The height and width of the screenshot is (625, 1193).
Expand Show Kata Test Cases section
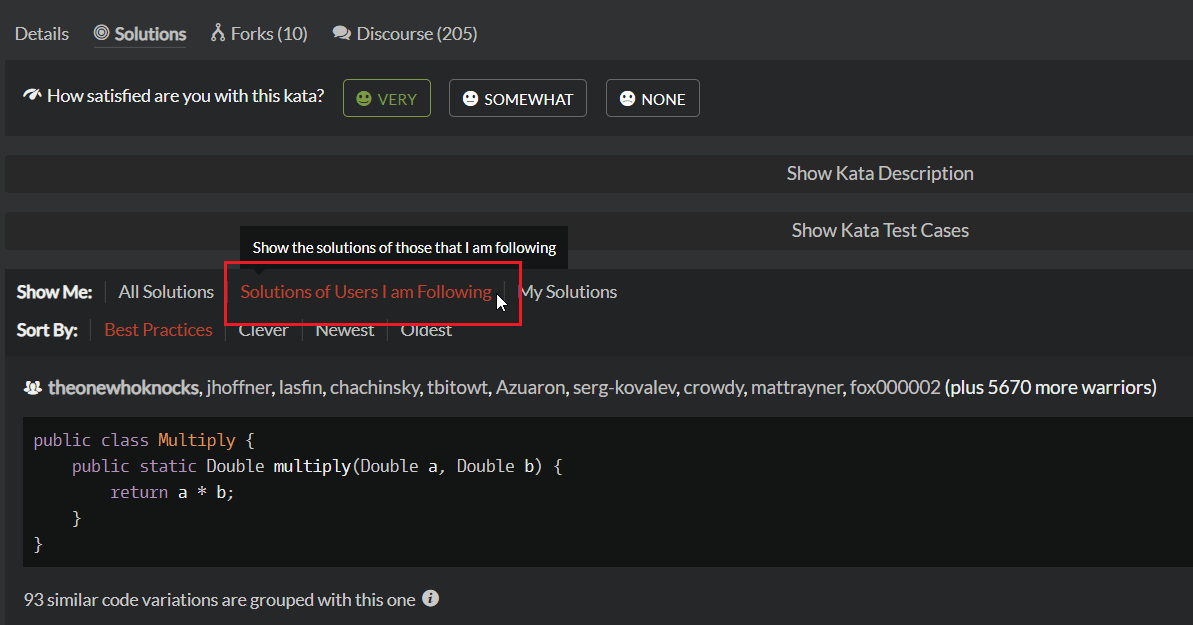click(x=879, y=230)
